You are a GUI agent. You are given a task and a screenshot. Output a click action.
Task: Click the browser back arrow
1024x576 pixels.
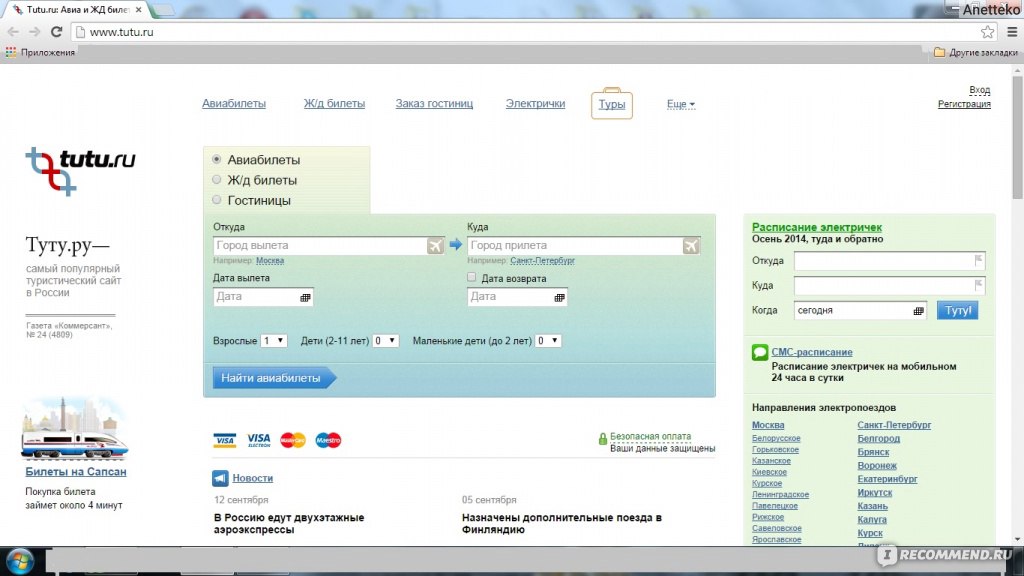[13, 31]
